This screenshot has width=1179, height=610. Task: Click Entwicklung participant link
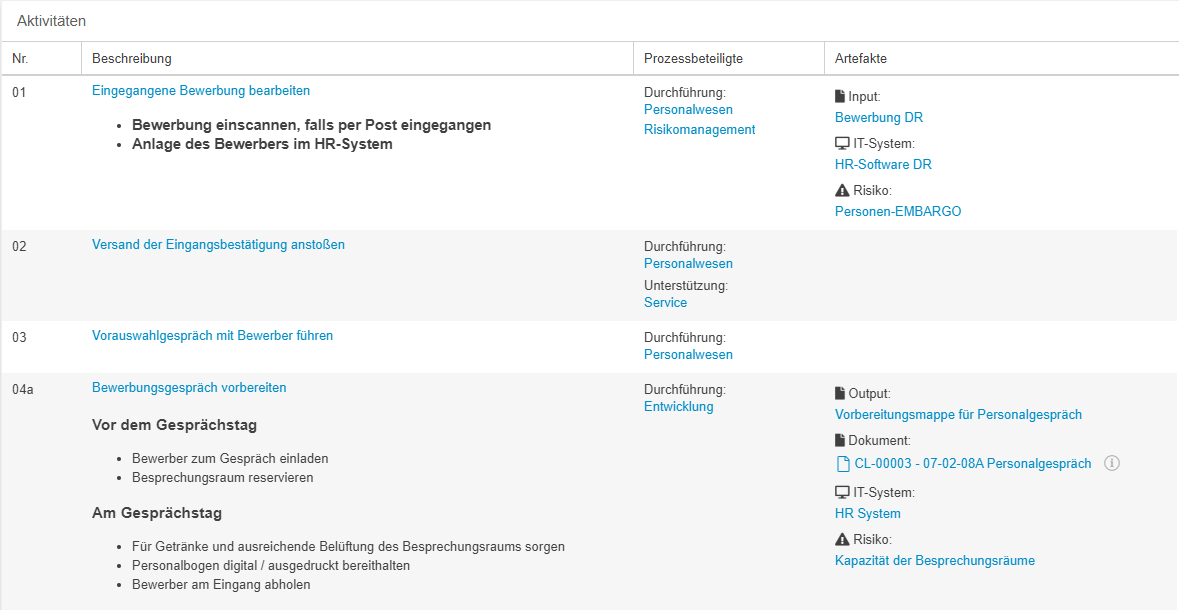pyautogui.click(x=678, y=407)
